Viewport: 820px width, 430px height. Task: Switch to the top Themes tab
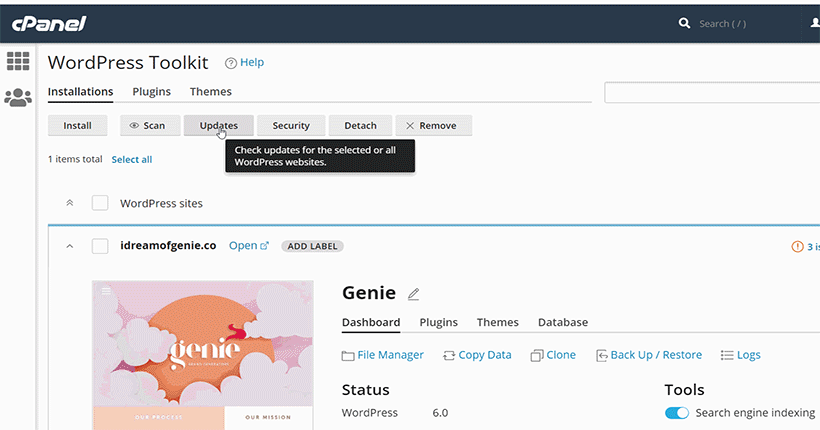[x=211, y=92]
